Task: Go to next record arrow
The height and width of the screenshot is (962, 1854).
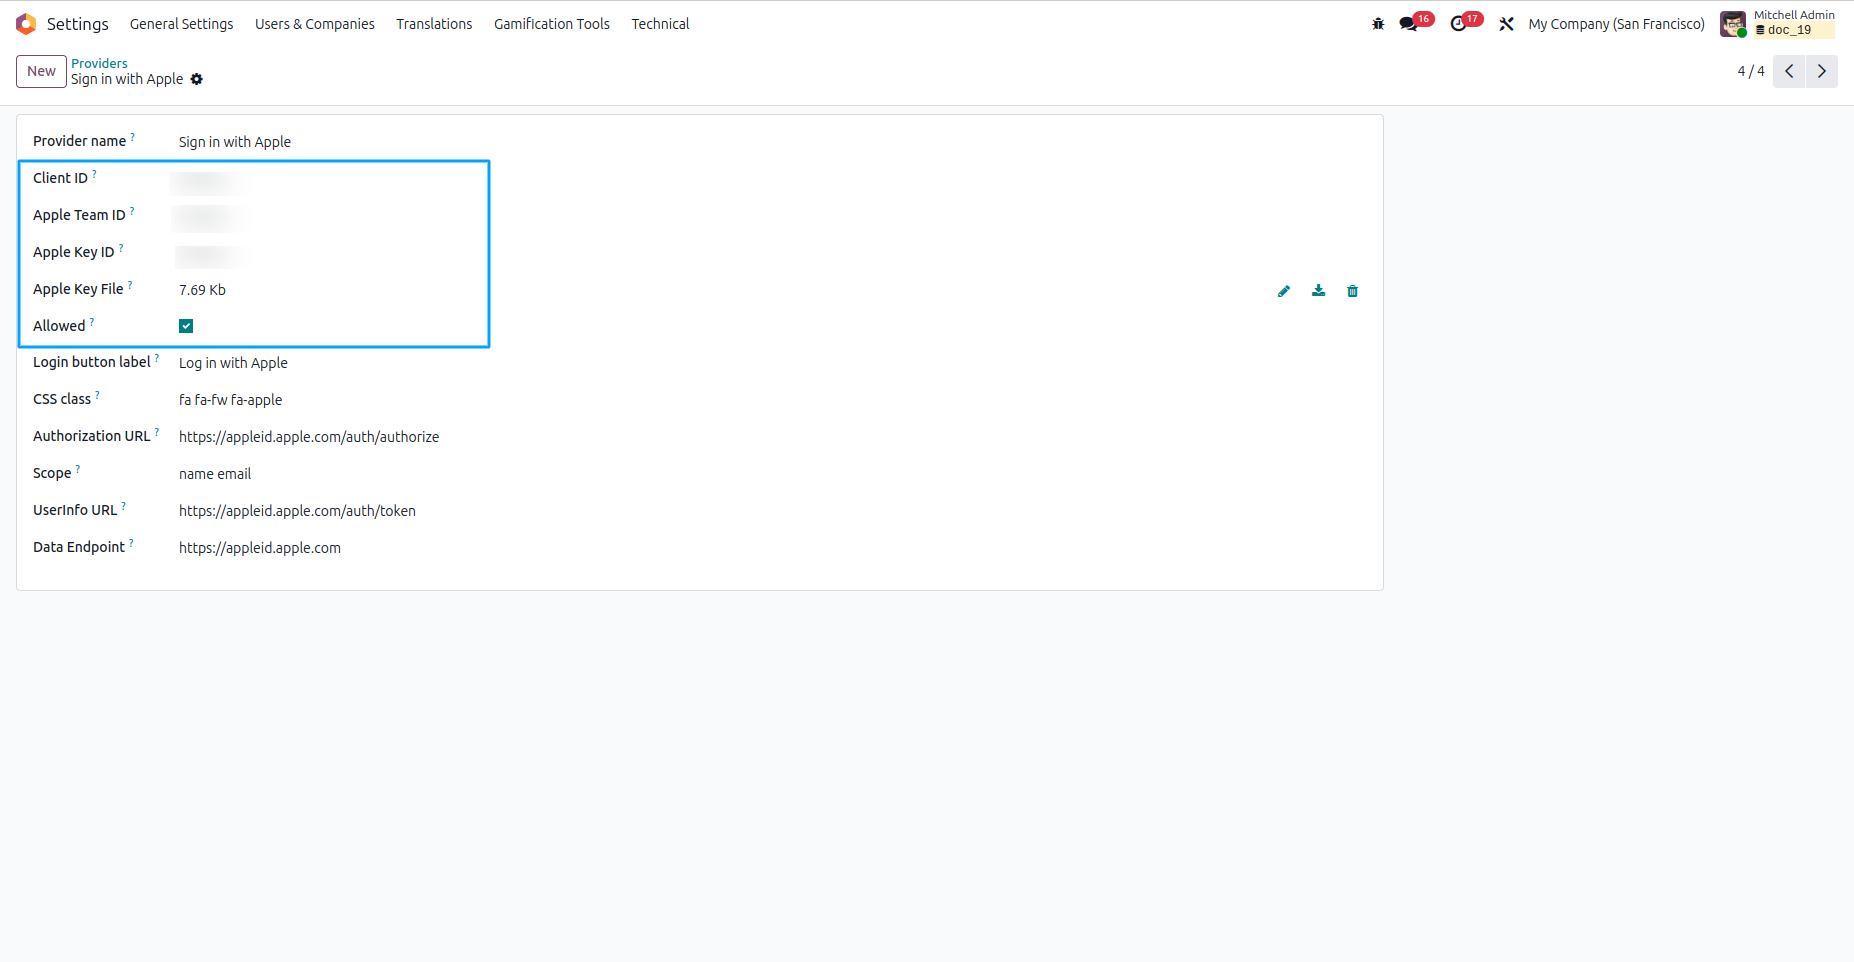Action: tap(1822, 71)
